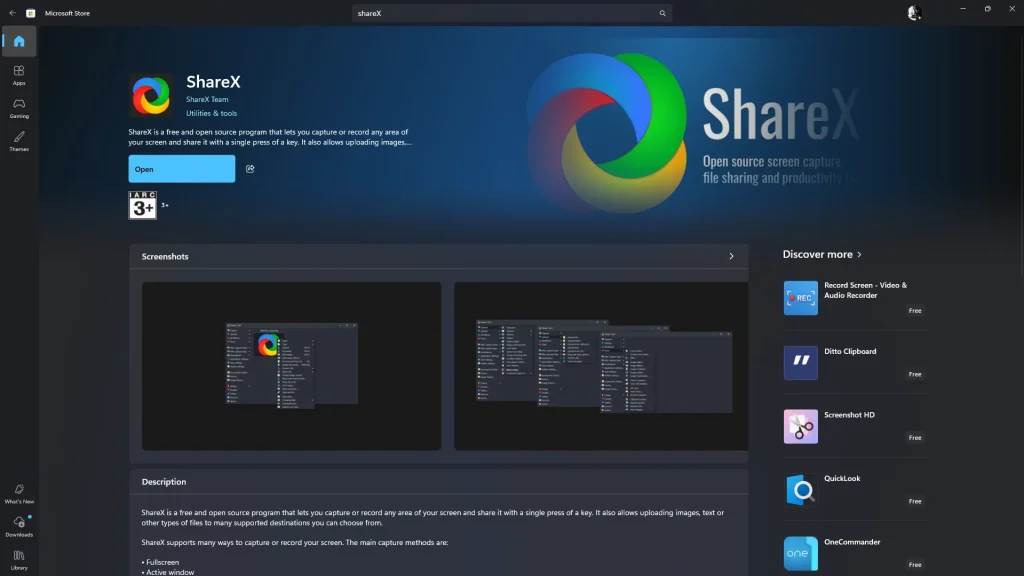This screenshot has height=576, width=1024.
Task: Click the ShareX hero banner image
Action: pyautogui.click(x=692, y=134)
